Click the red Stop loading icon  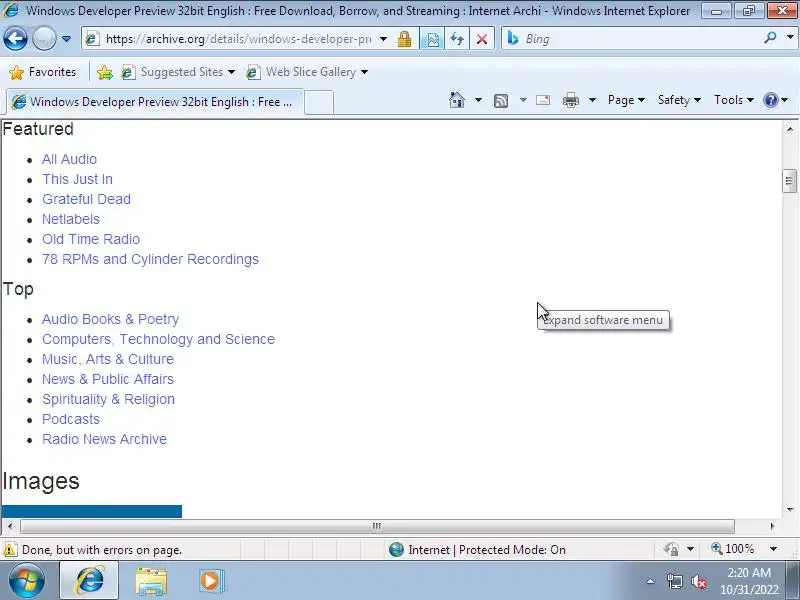(482, 39)
